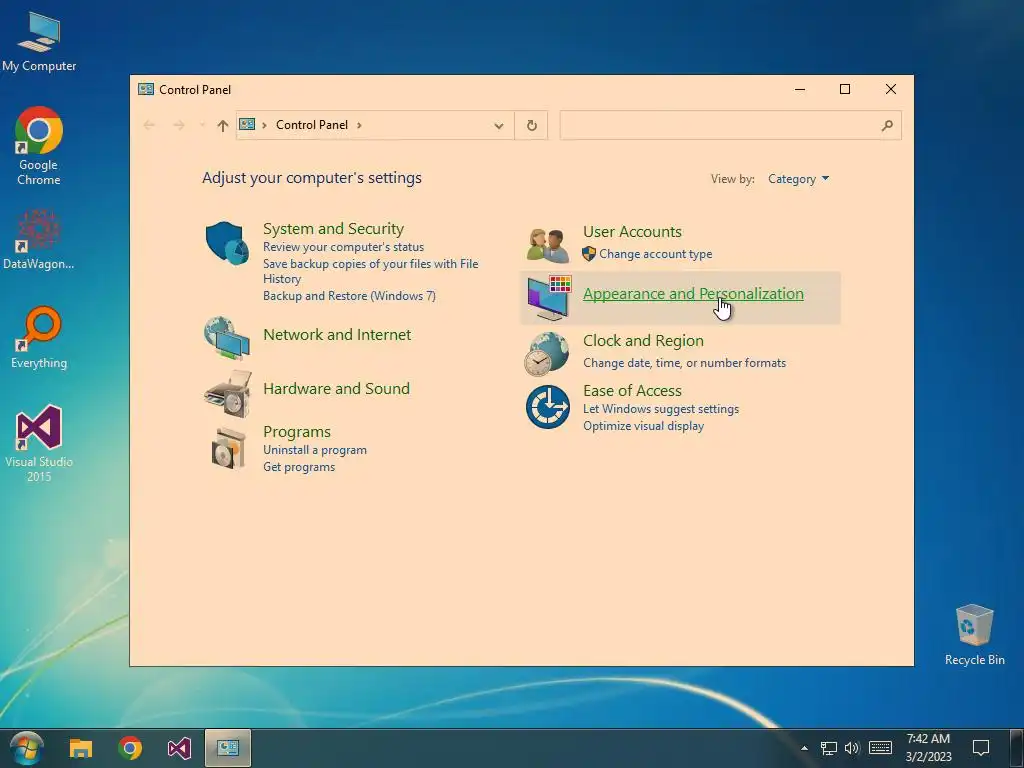Click Optimize visual display
This screenshot has width=1024, height=768.
[x=643, y=426]
